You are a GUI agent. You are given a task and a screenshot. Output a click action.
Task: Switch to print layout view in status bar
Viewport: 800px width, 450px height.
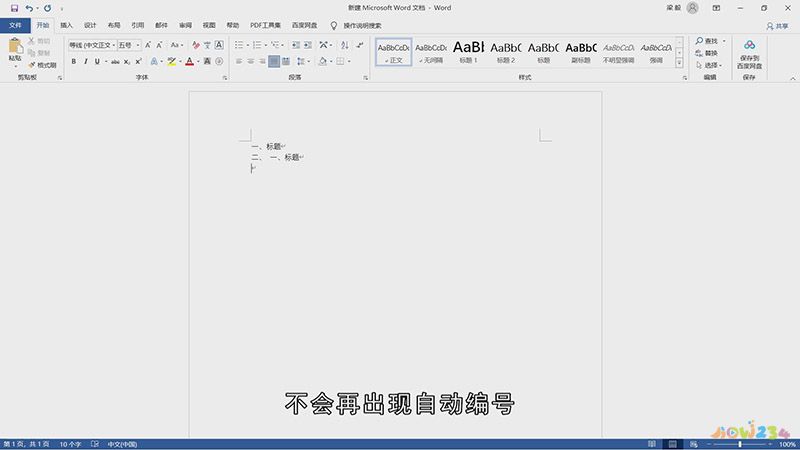pyautogui.click(x=672, y=444)
